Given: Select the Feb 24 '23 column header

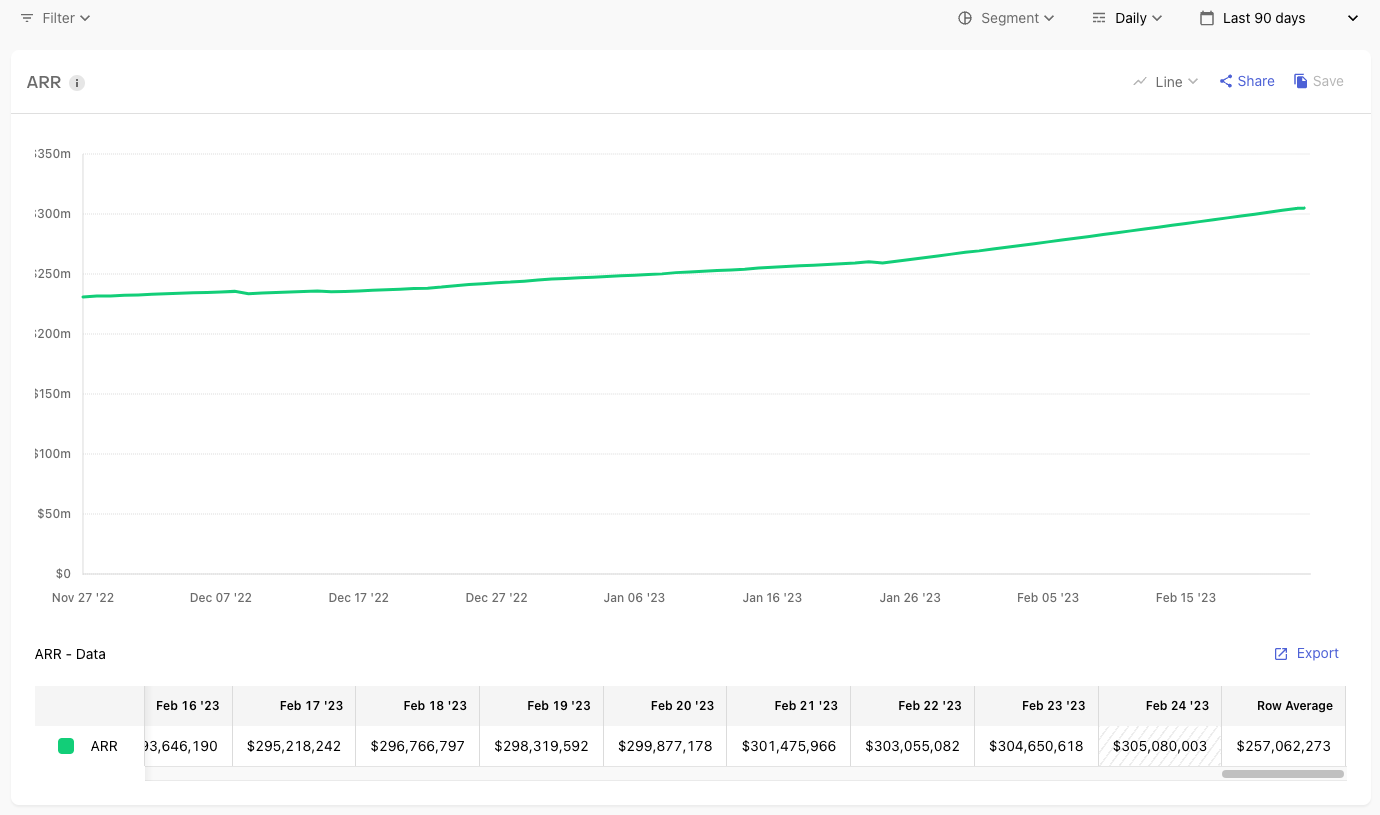Looking at the screenshot, I should click(x=1160, y=706).
